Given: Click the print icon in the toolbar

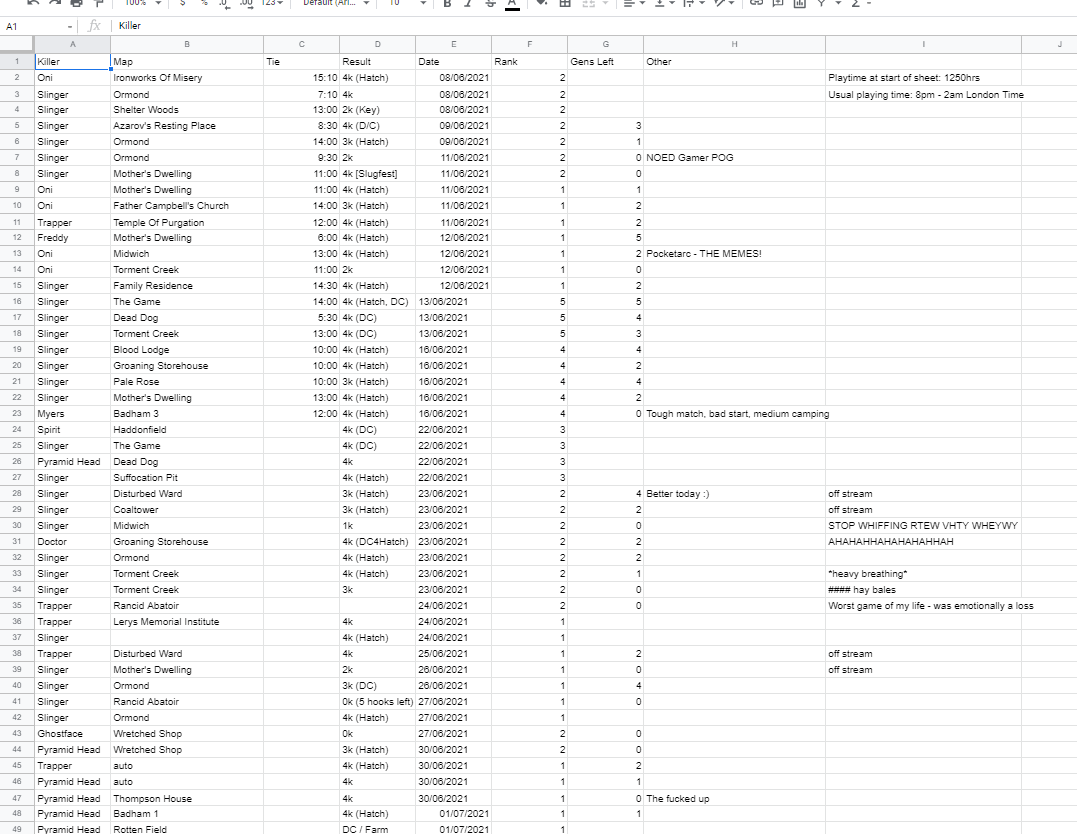Looking at the screenshot, I should [76, 3].
